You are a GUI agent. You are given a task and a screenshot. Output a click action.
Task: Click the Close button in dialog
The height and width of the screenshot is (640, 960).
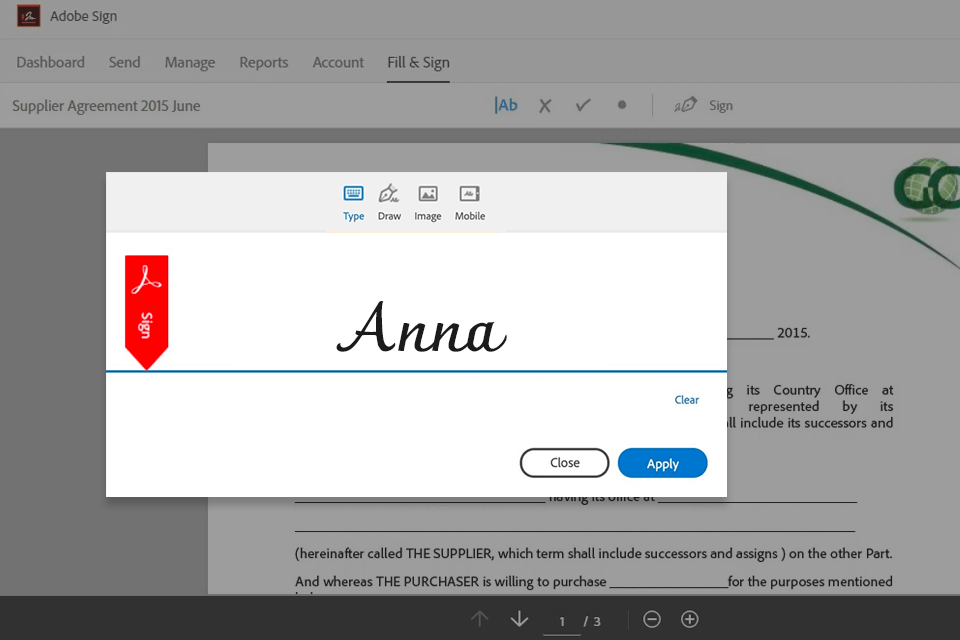(564, 462)
